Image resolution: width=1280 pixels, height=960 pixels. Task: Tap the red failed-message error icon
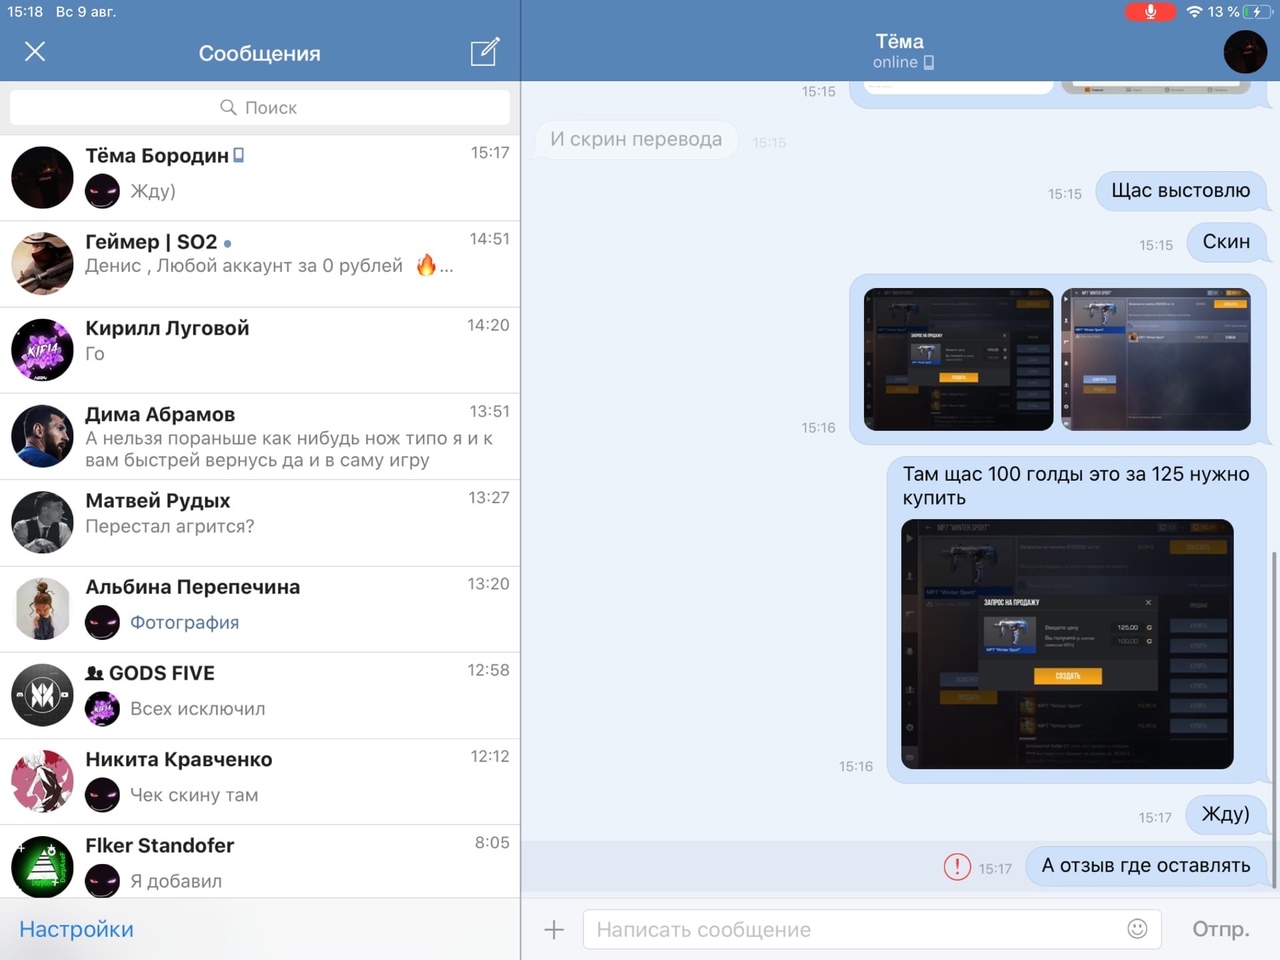coord(957,867)
